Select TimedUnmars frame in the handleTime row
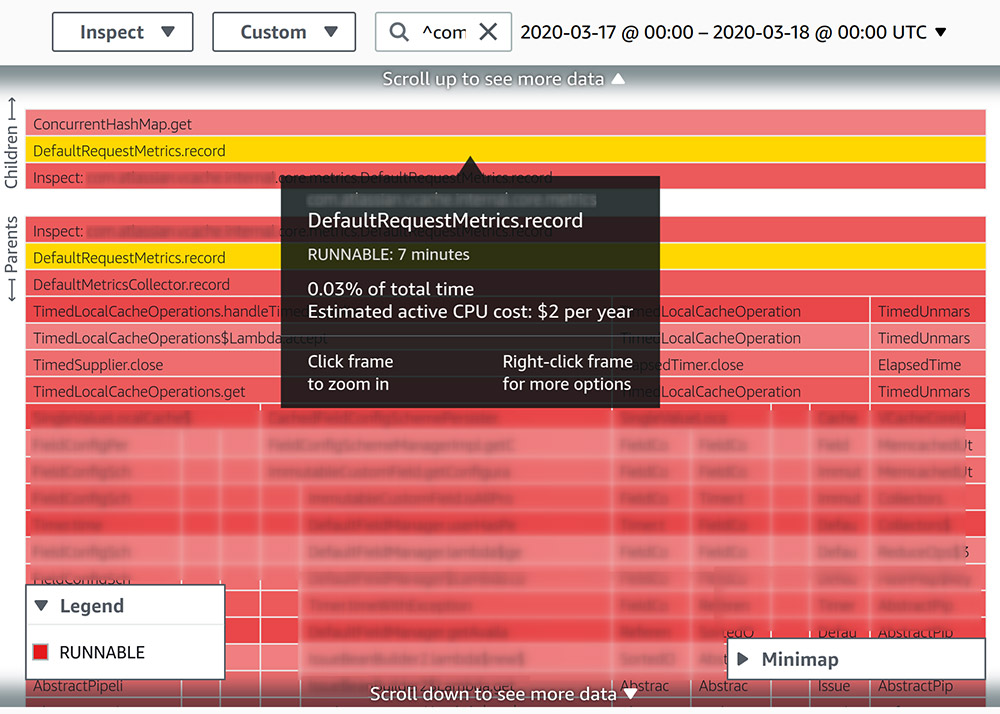Screen dimensions: 1000x714 (x=928, y=311)
